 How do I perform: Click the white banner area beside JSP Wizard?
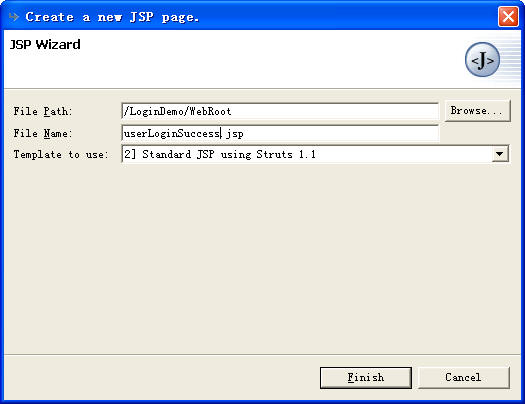point(268,60)
